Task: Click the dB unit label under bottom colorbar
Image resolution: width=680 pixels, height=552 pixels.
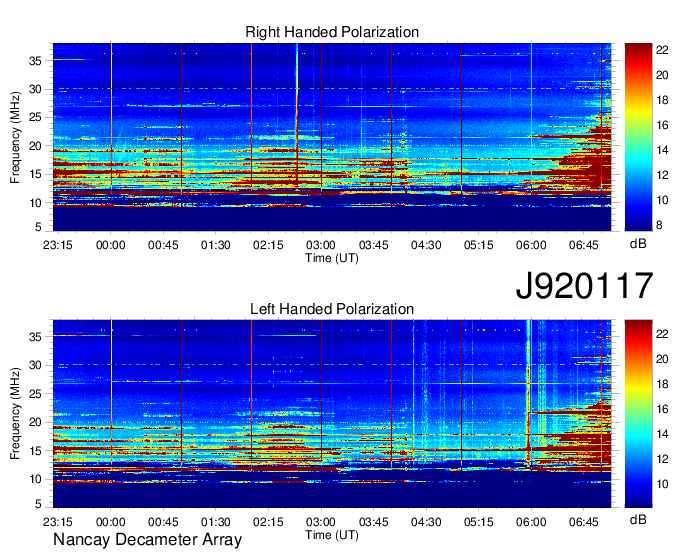Action: coord(638,519)
